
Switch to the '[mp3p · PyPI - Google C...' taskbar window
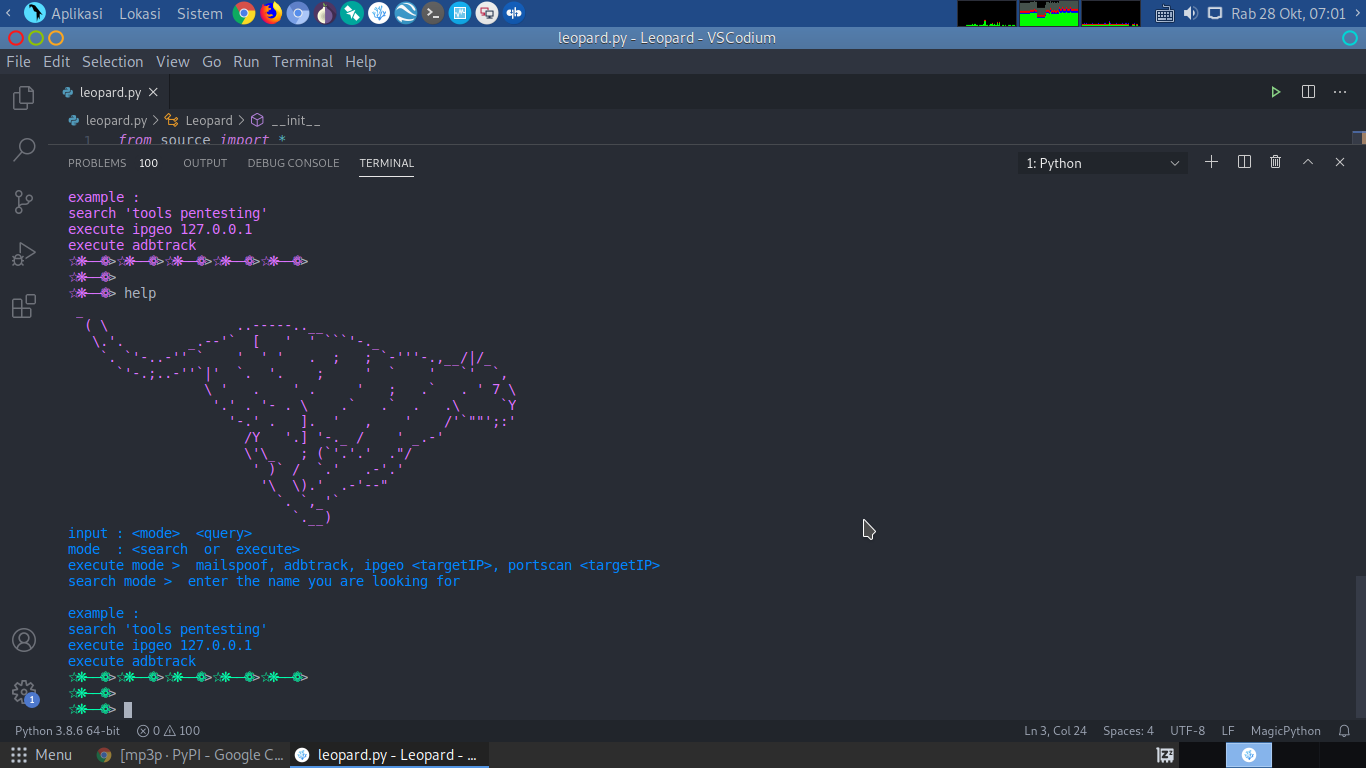(190, 755)
